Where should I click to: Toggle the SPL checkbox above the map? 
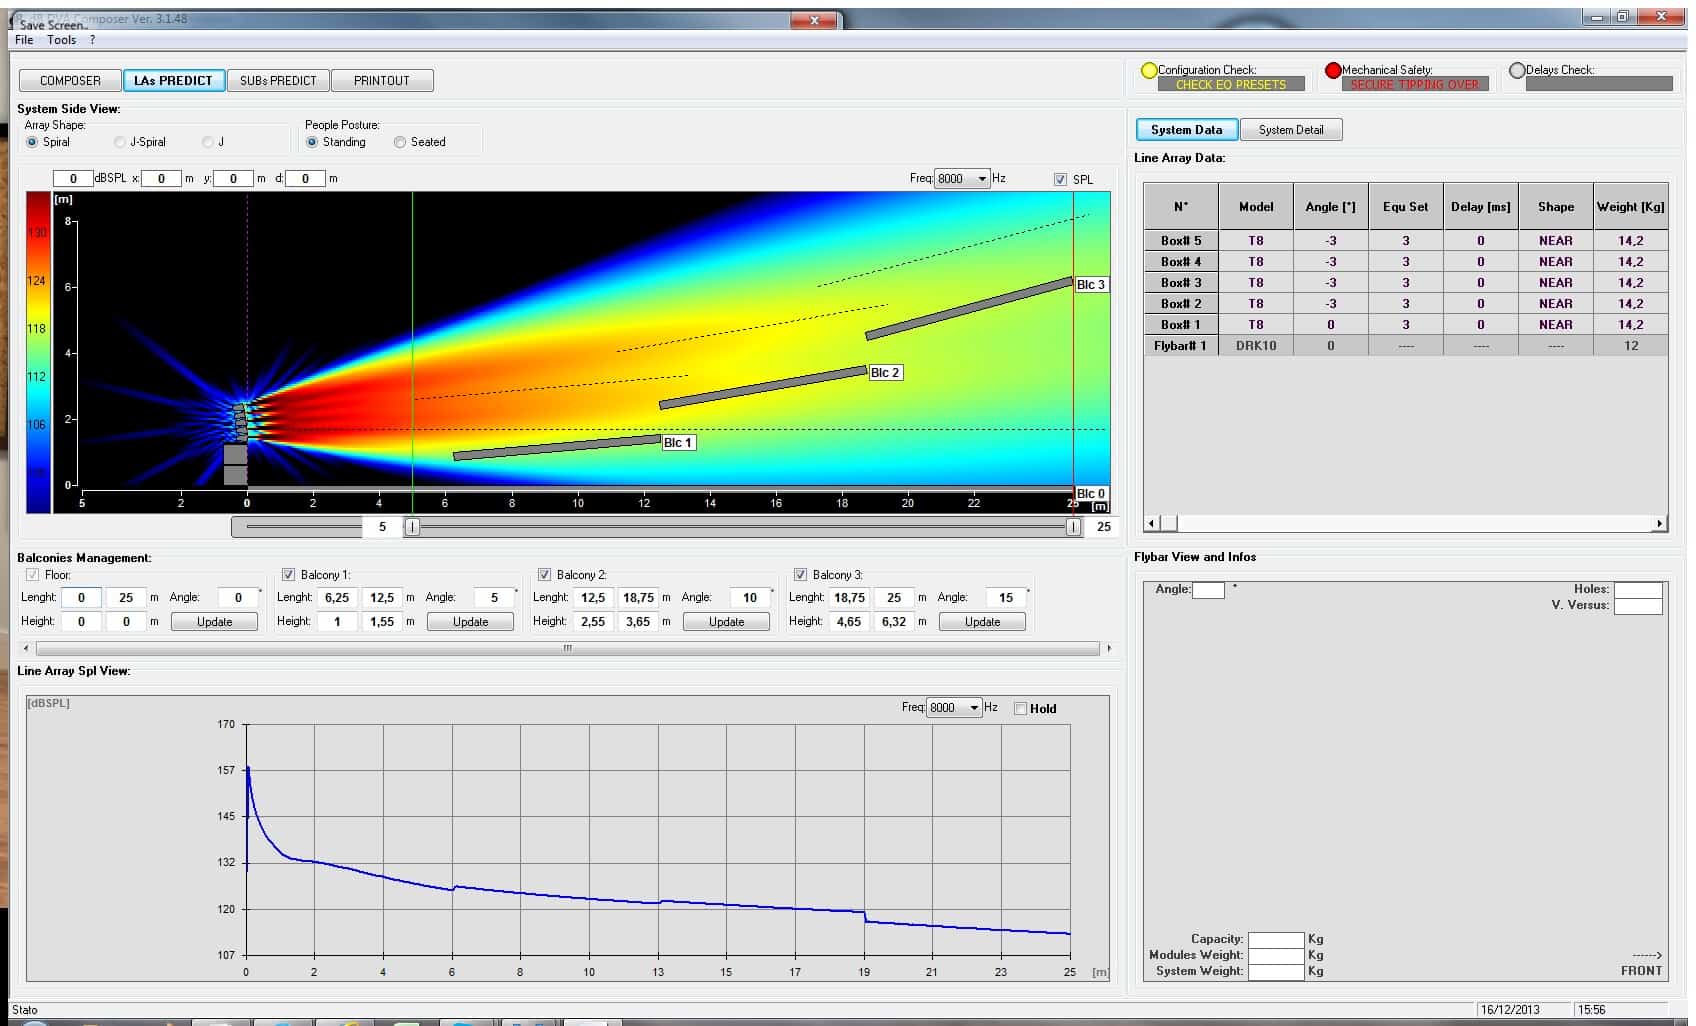[1060, 179]
